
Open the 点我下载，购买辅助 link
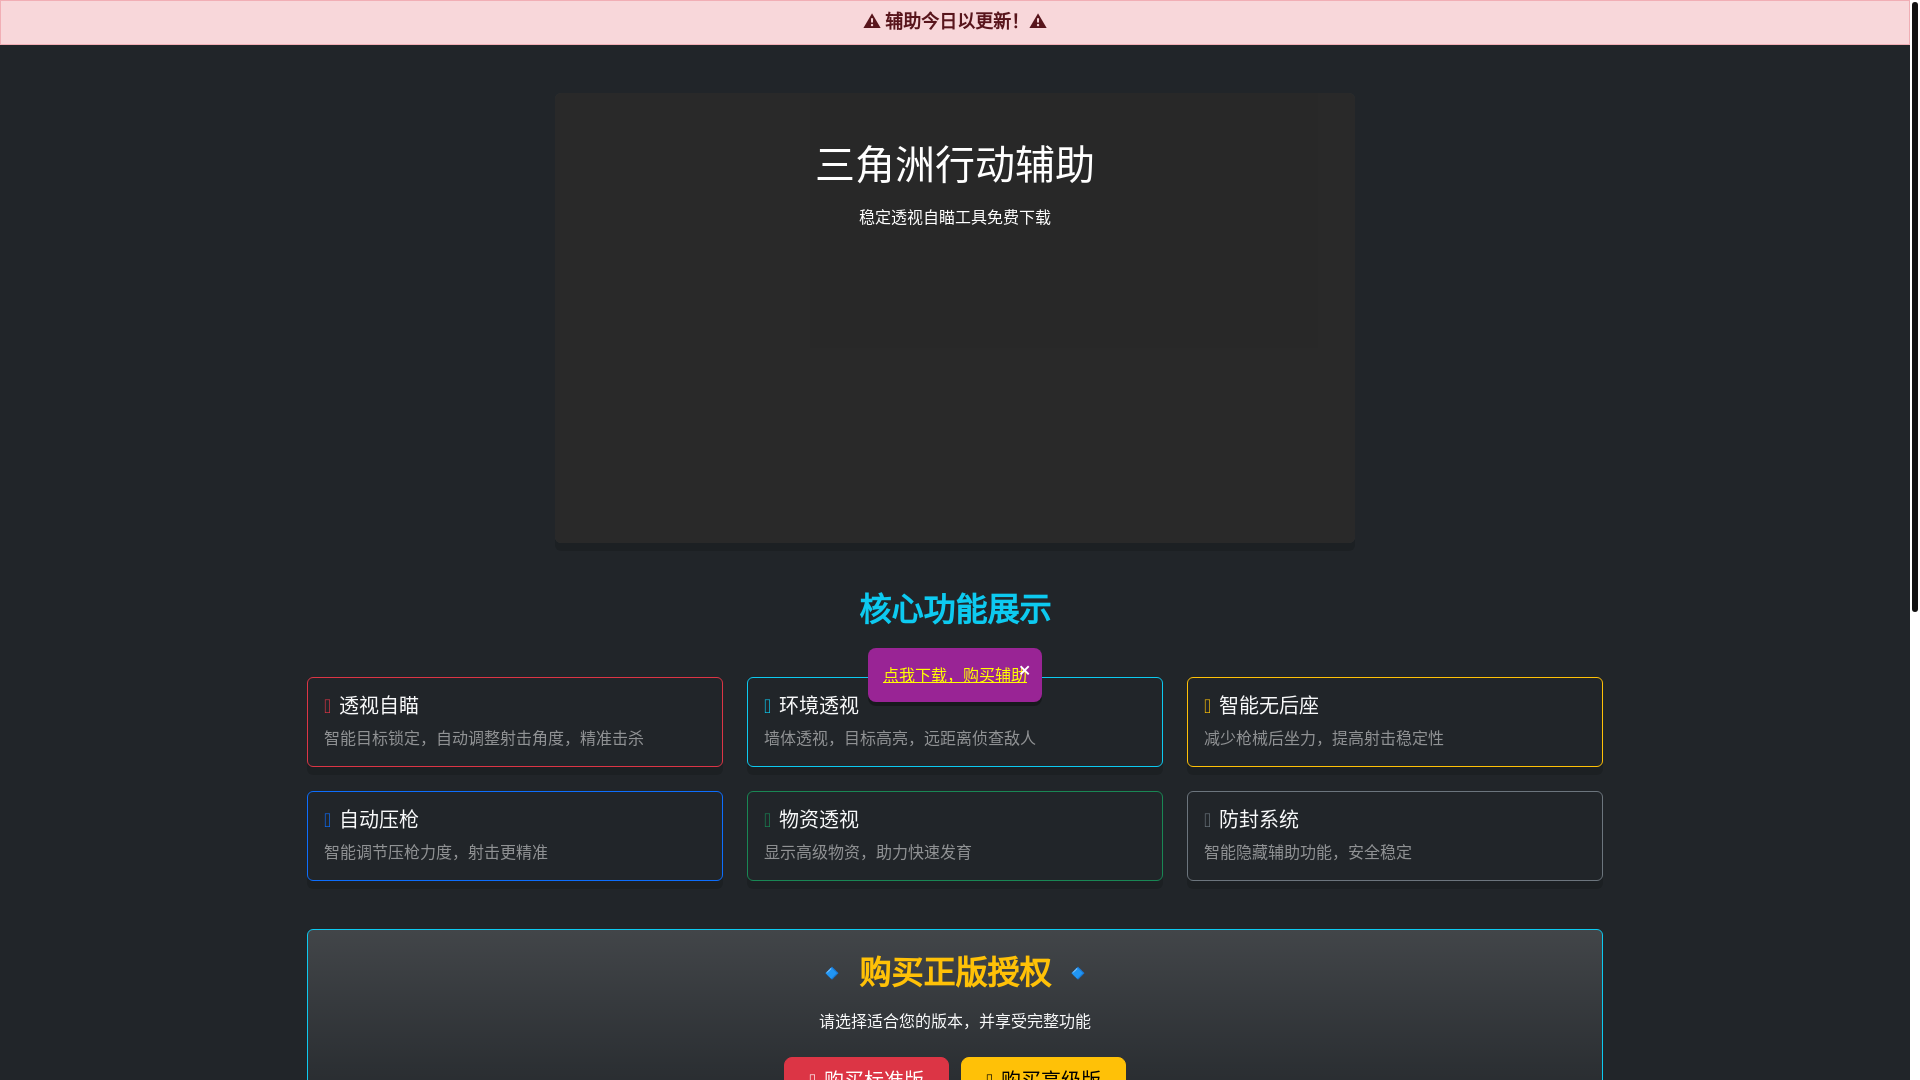pos(954,675)
